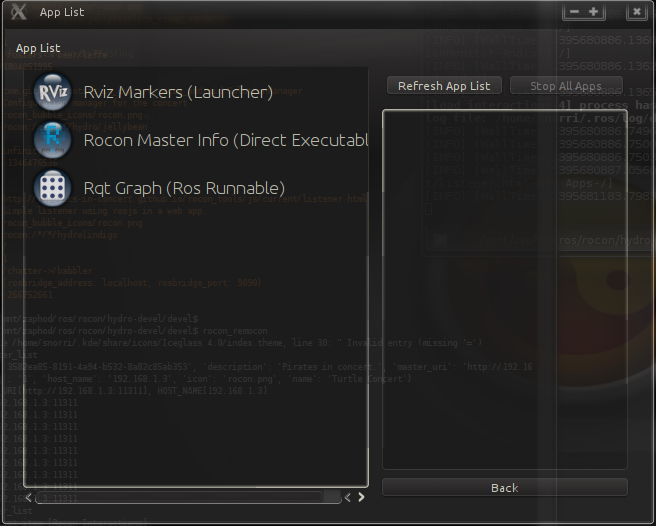
Task: Close the App List window
Action: [x=636, y=12]
